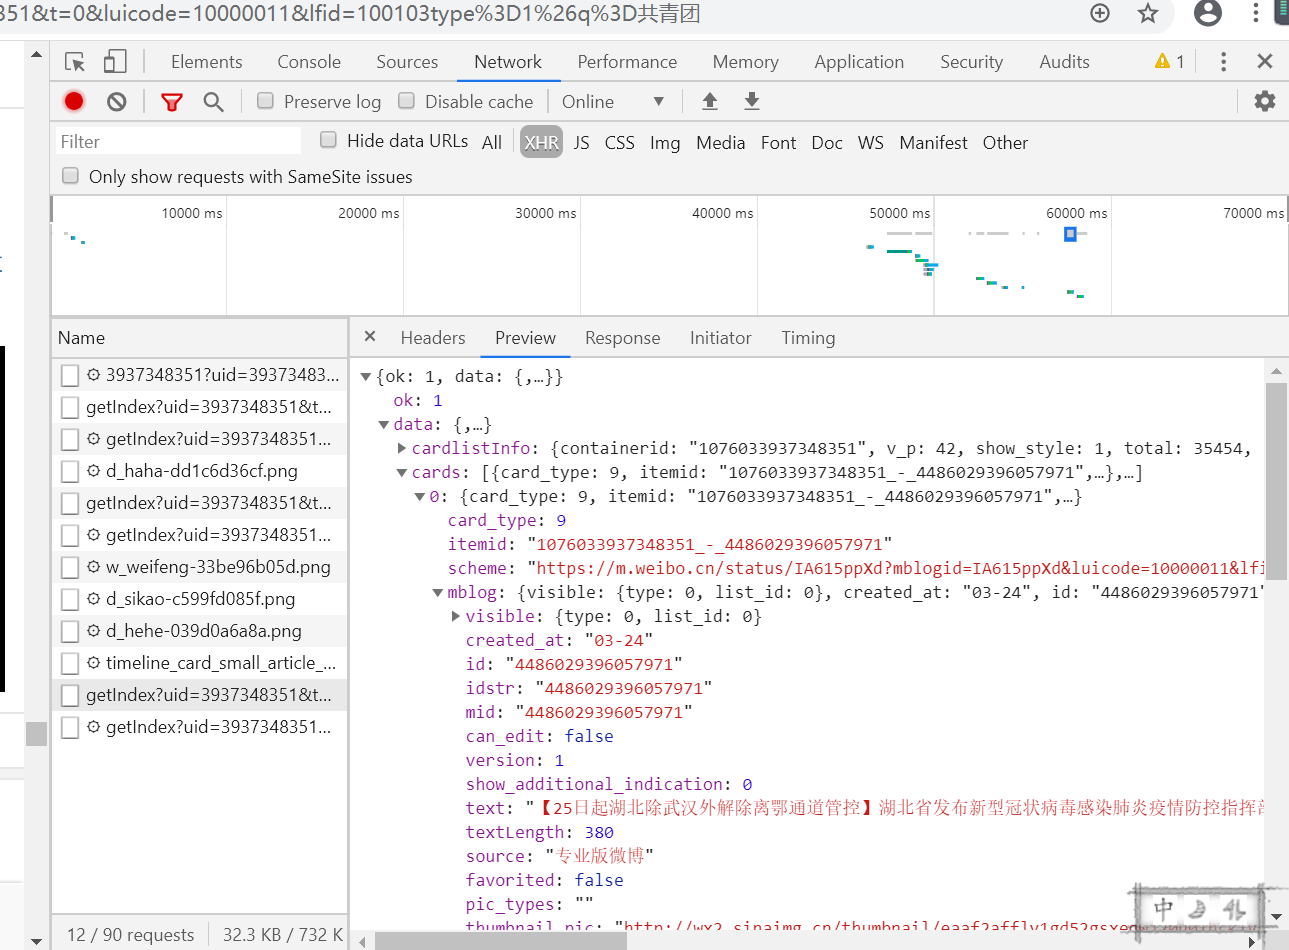
Task: Switch to the Elements panel tab
Action: (x=207, y=62)
